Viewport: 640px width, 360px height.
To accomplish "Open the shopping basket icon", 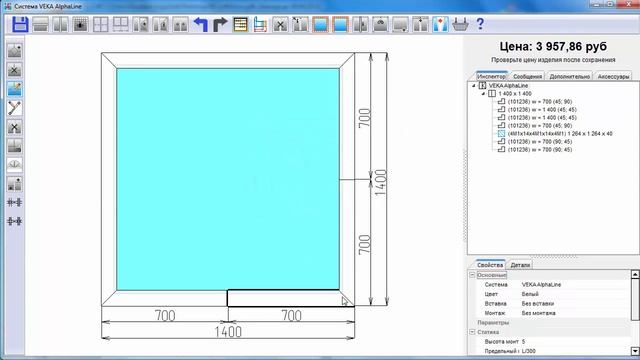I will click(x=460, y=24).
